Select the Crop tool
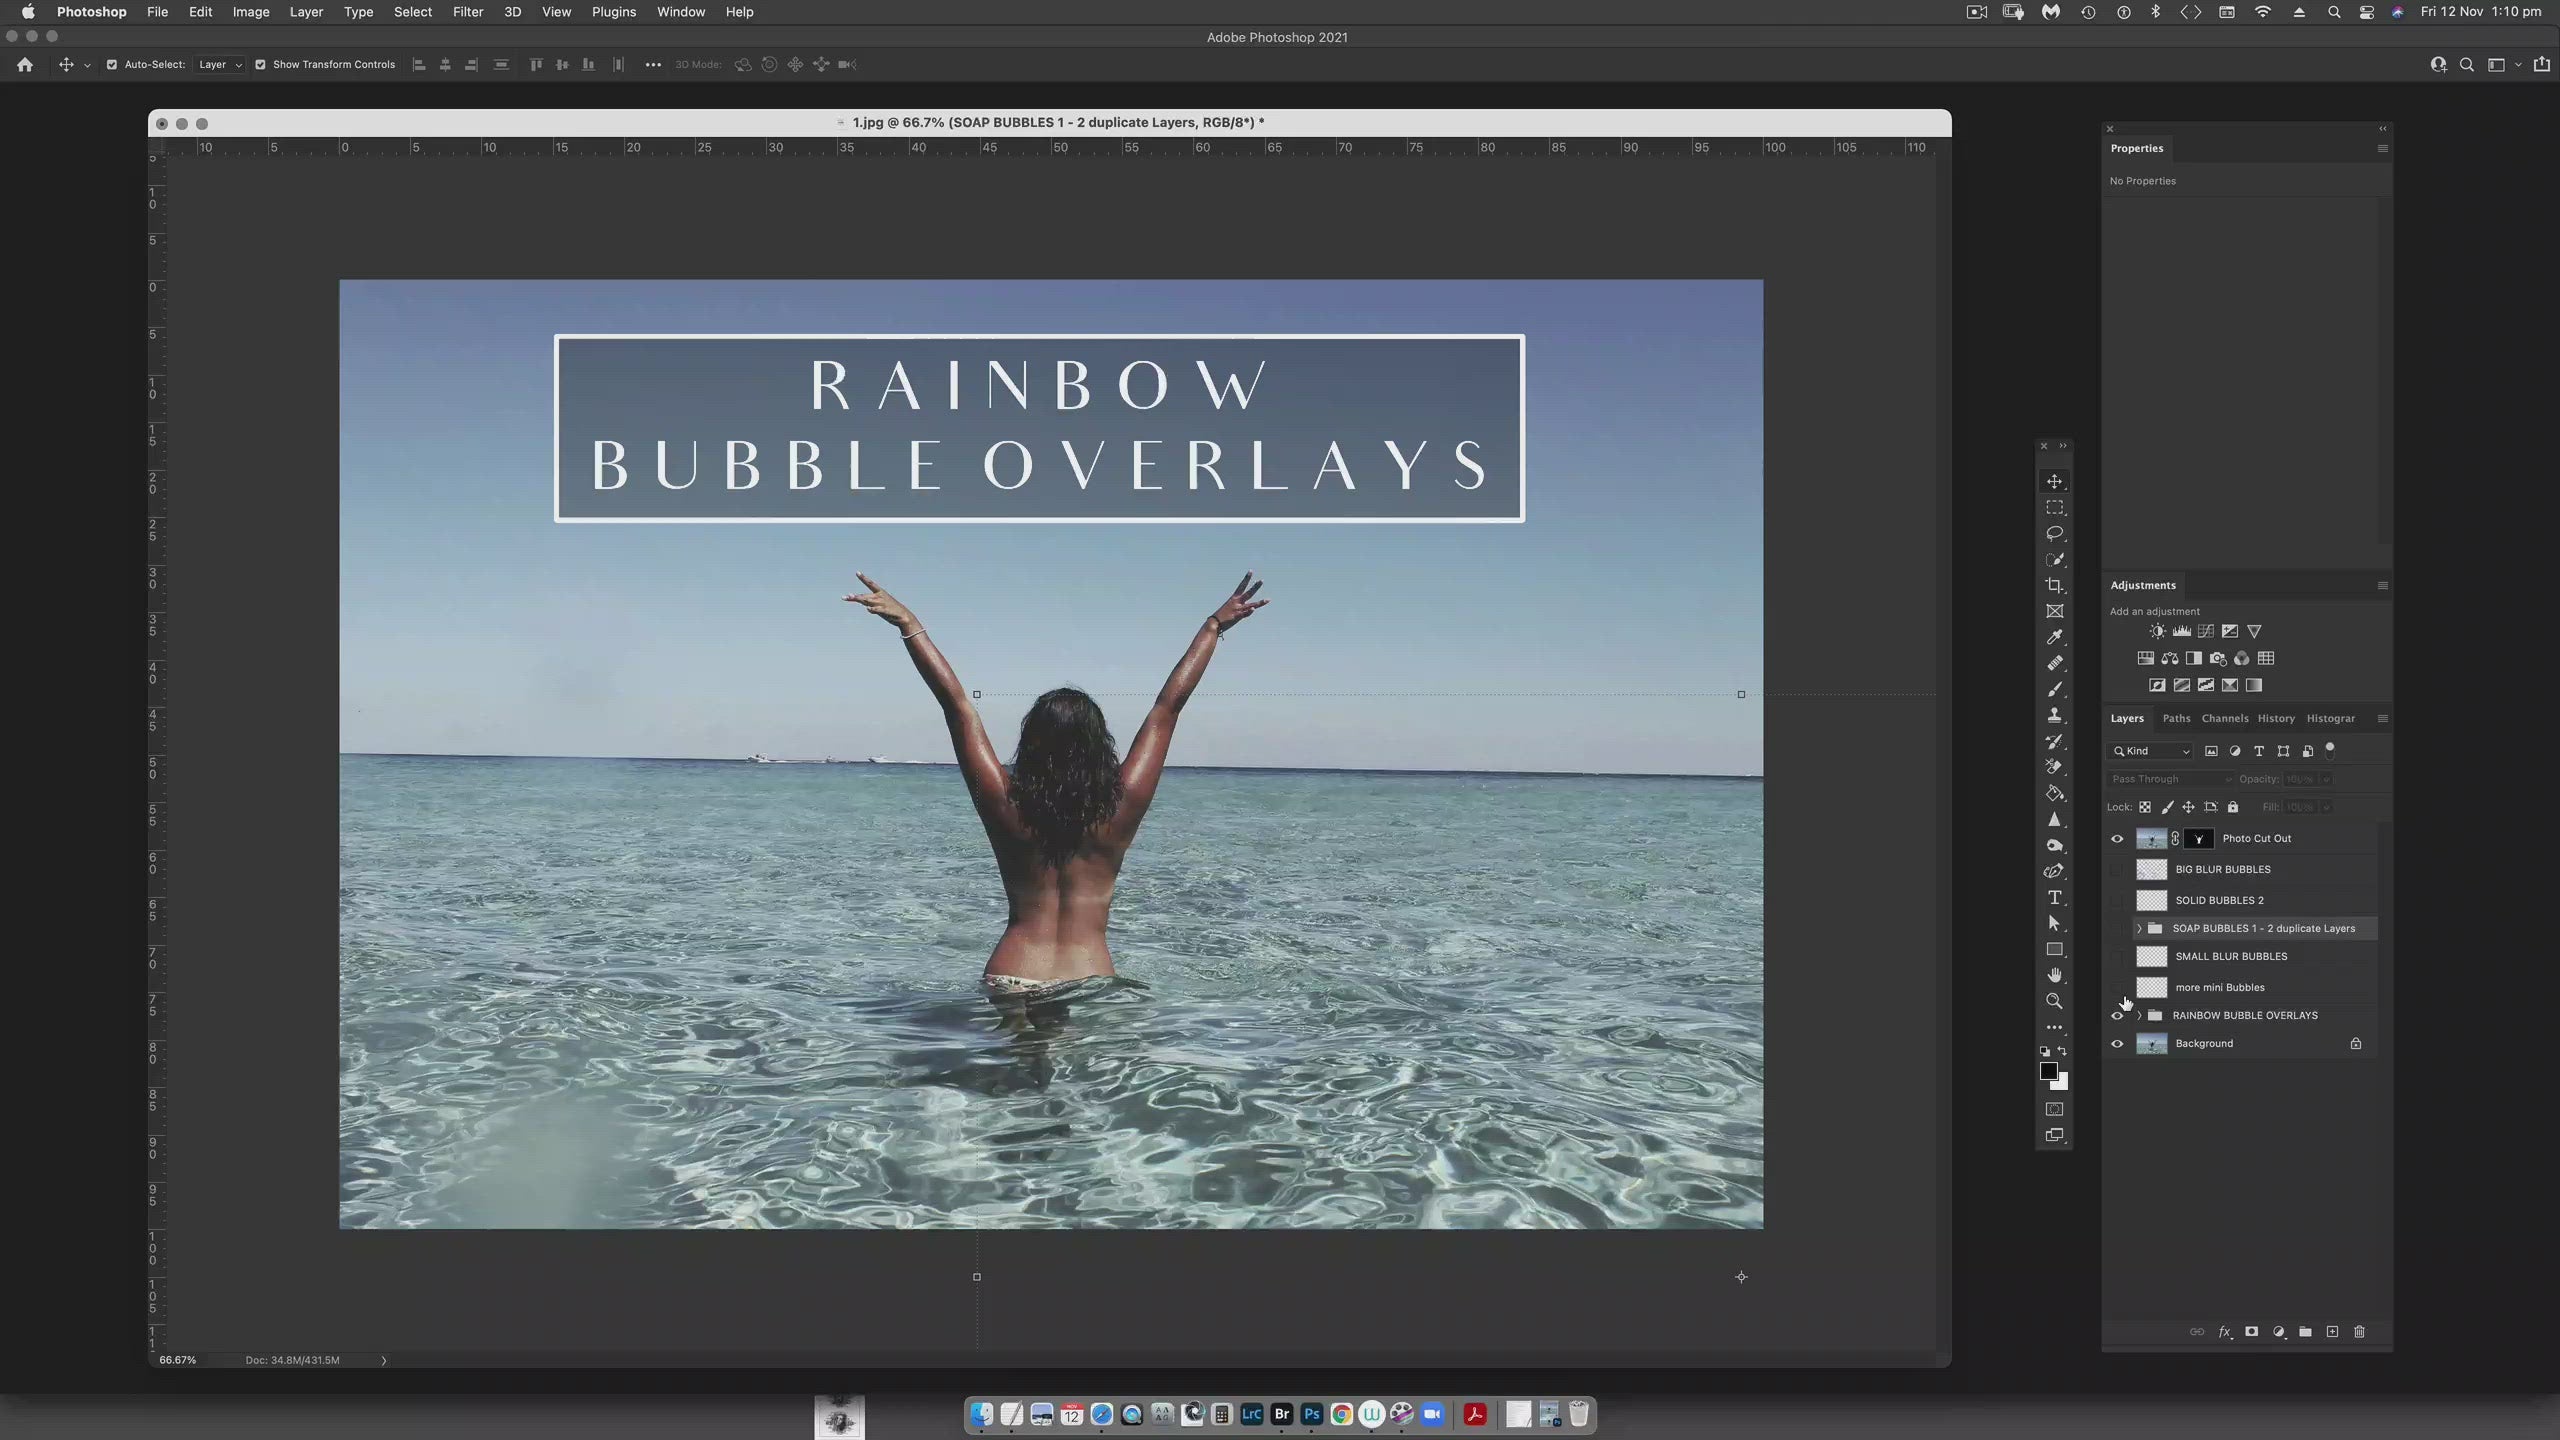Viewport: 2560px width, 1440px height. coord(2055,585)
